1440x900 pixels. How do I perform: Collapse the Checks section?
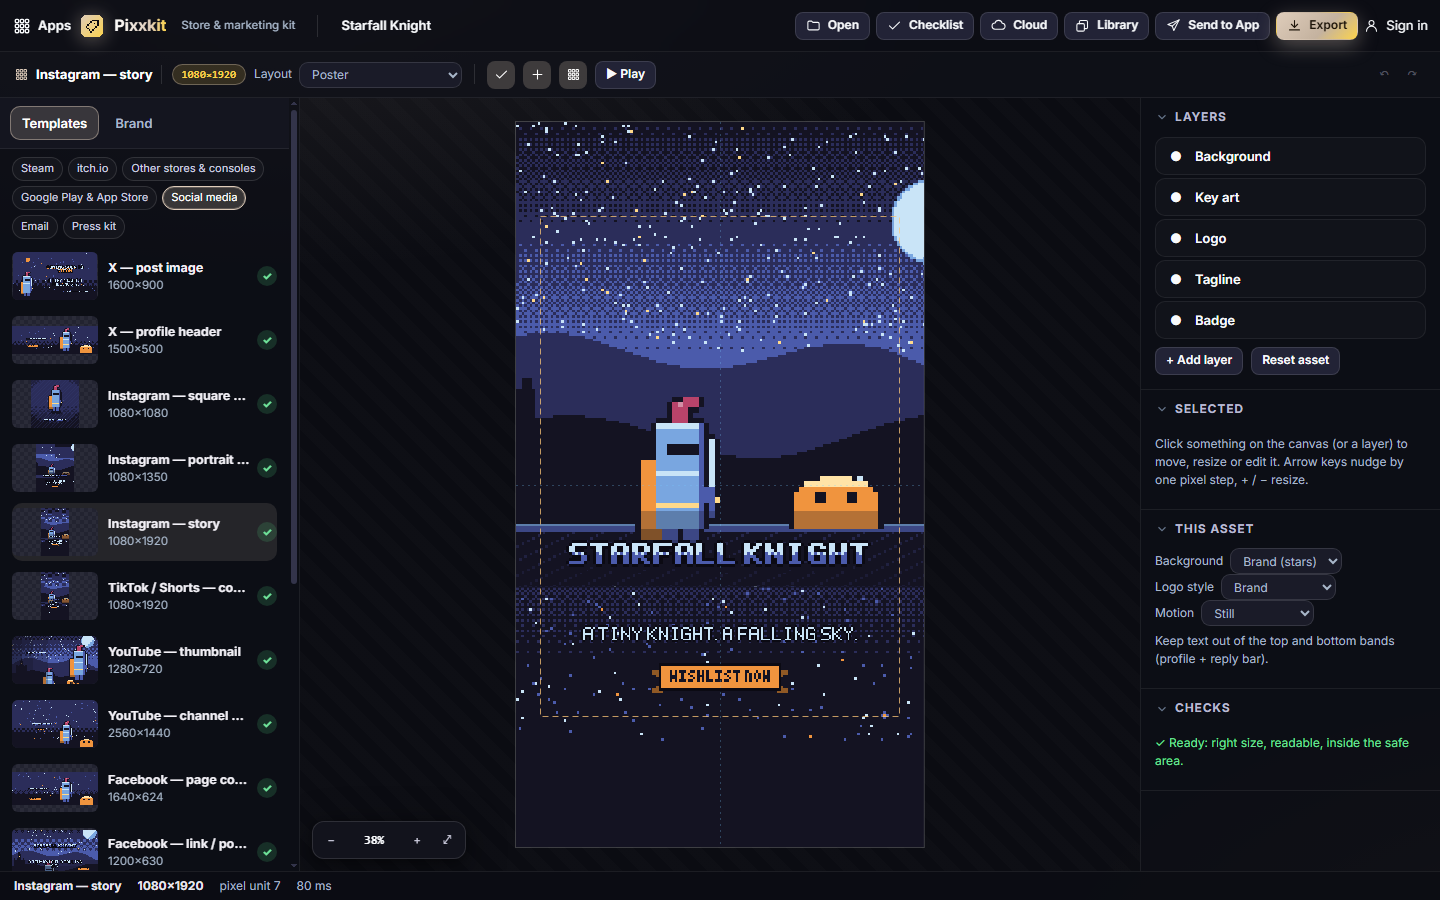(1162, 708)
